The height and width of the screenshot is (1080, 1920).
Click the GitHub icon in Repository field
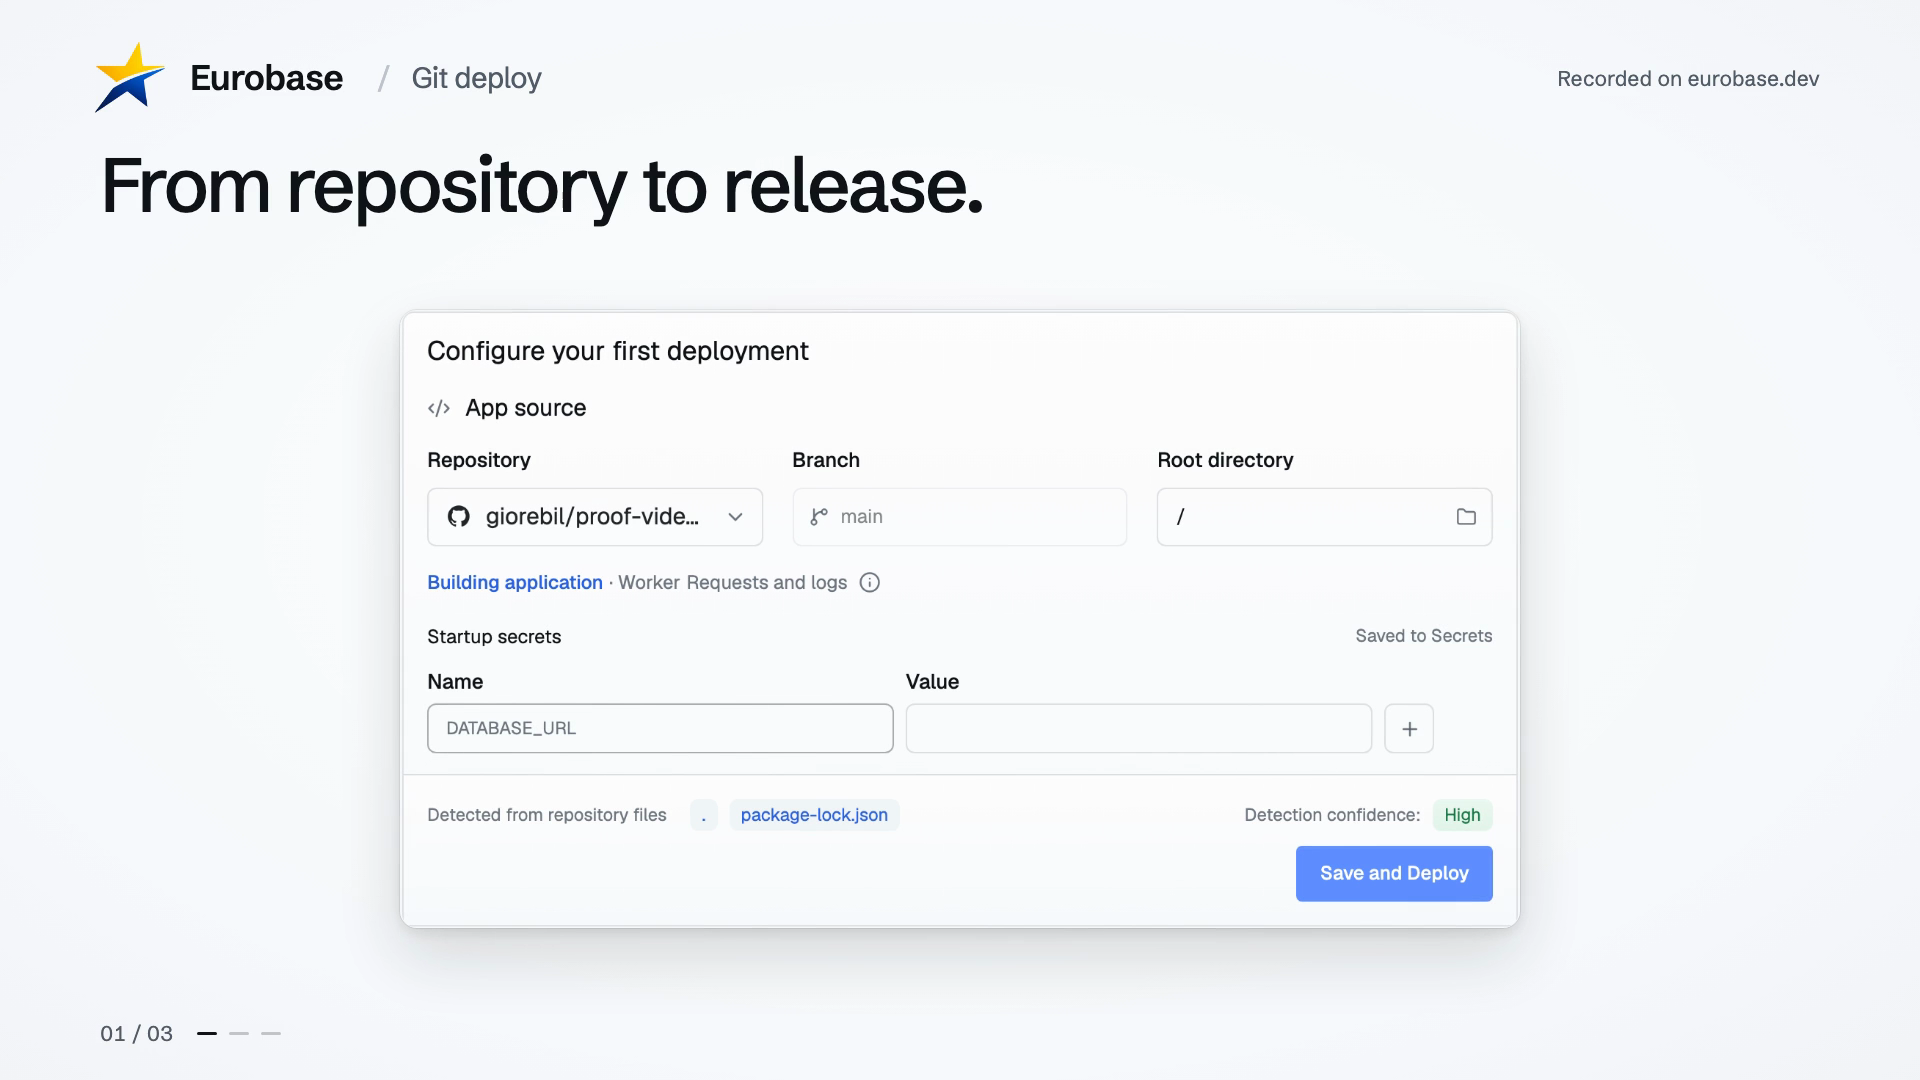tap(459, 517)
